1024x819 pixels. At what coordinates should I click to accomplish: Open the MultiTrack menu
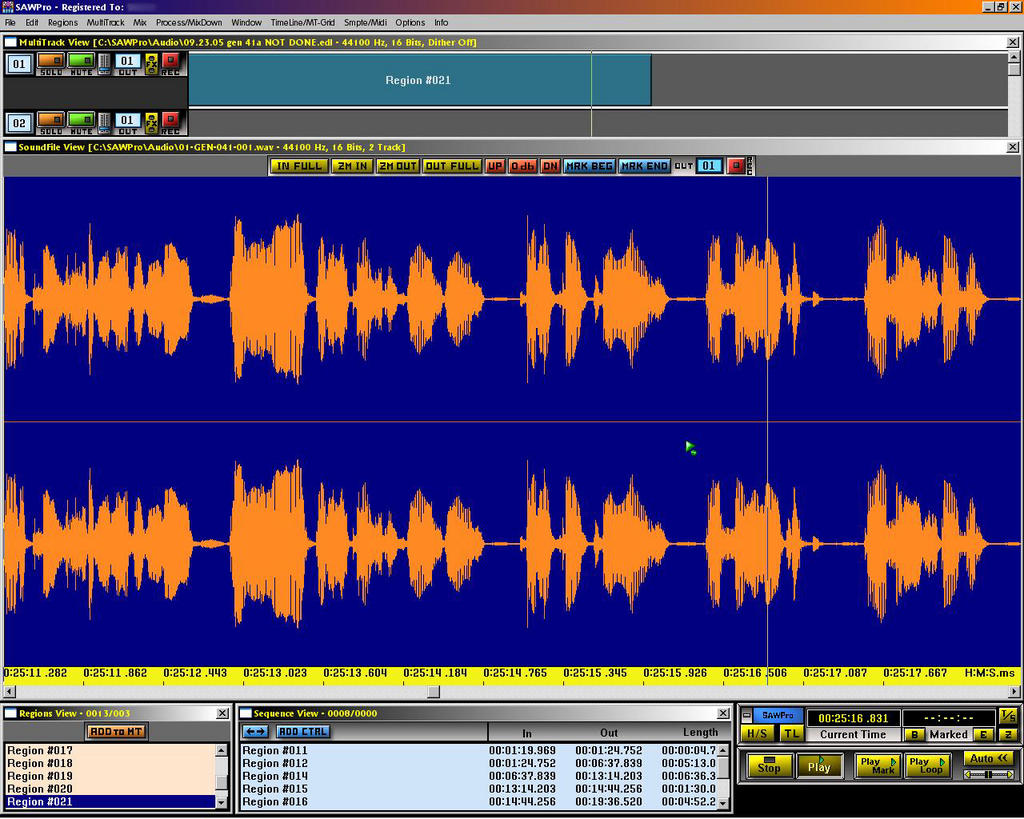105,22
